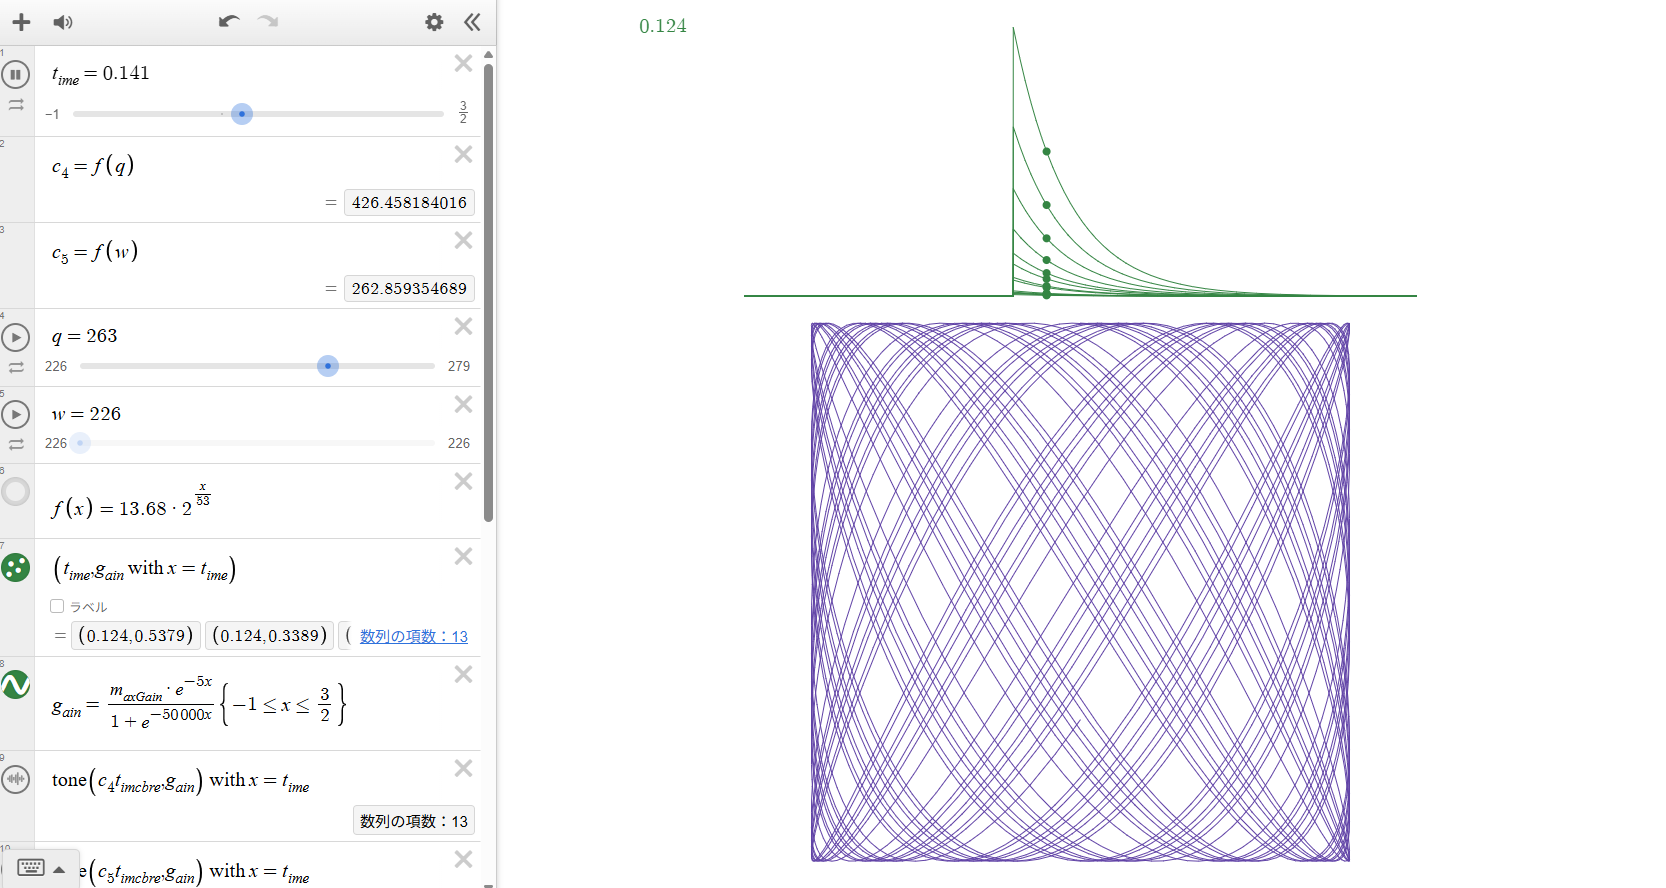Toggle visibility of f(x) function

coord(16,491)
